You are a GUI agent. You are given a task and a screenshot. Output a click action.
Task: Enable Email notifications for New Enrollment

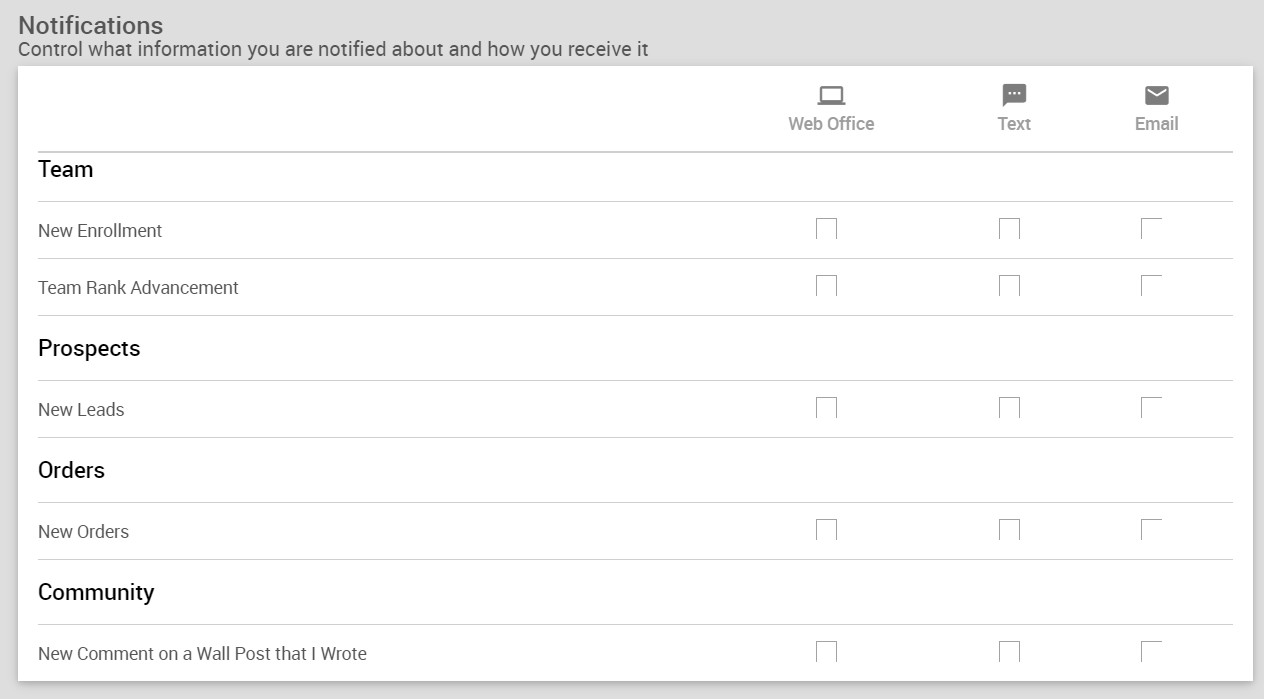point(1152,229)
